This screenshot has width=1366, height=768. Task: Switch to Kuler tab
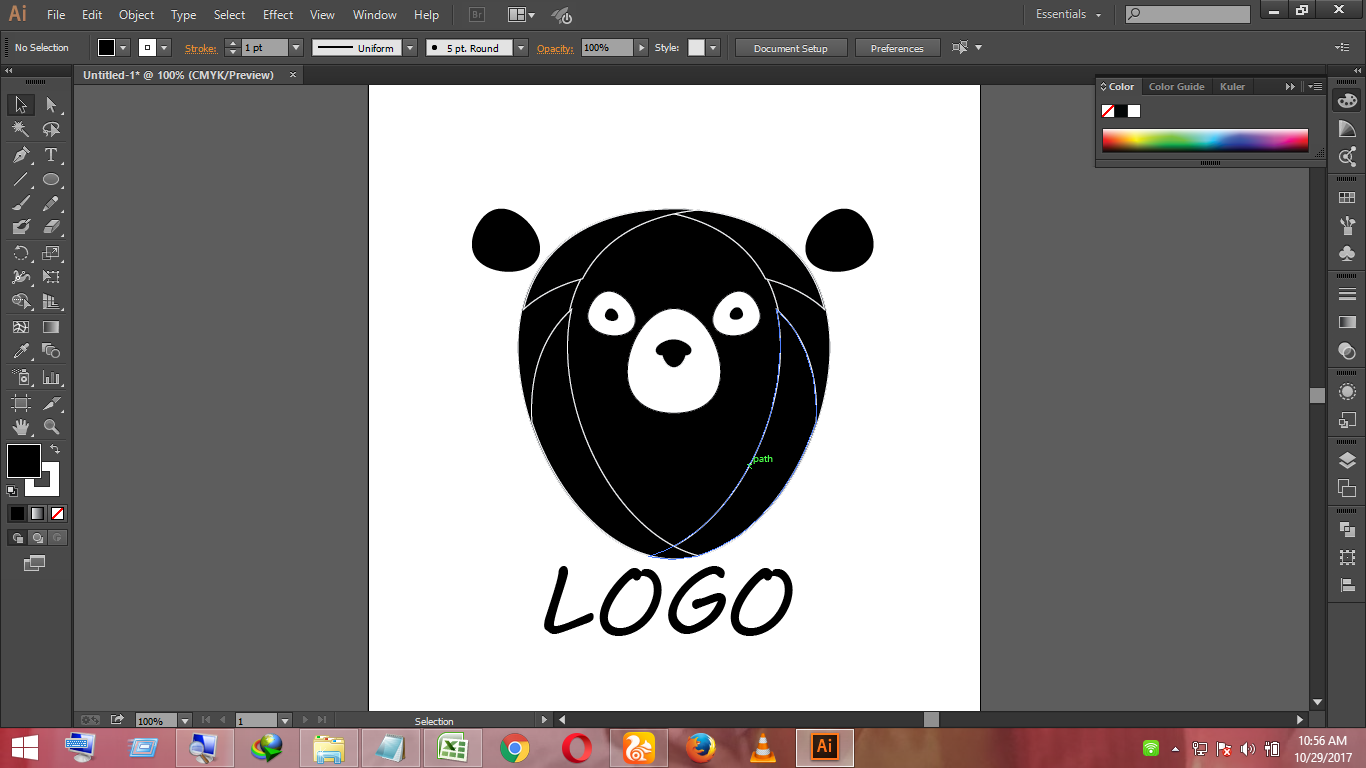tap(1232, 87)
